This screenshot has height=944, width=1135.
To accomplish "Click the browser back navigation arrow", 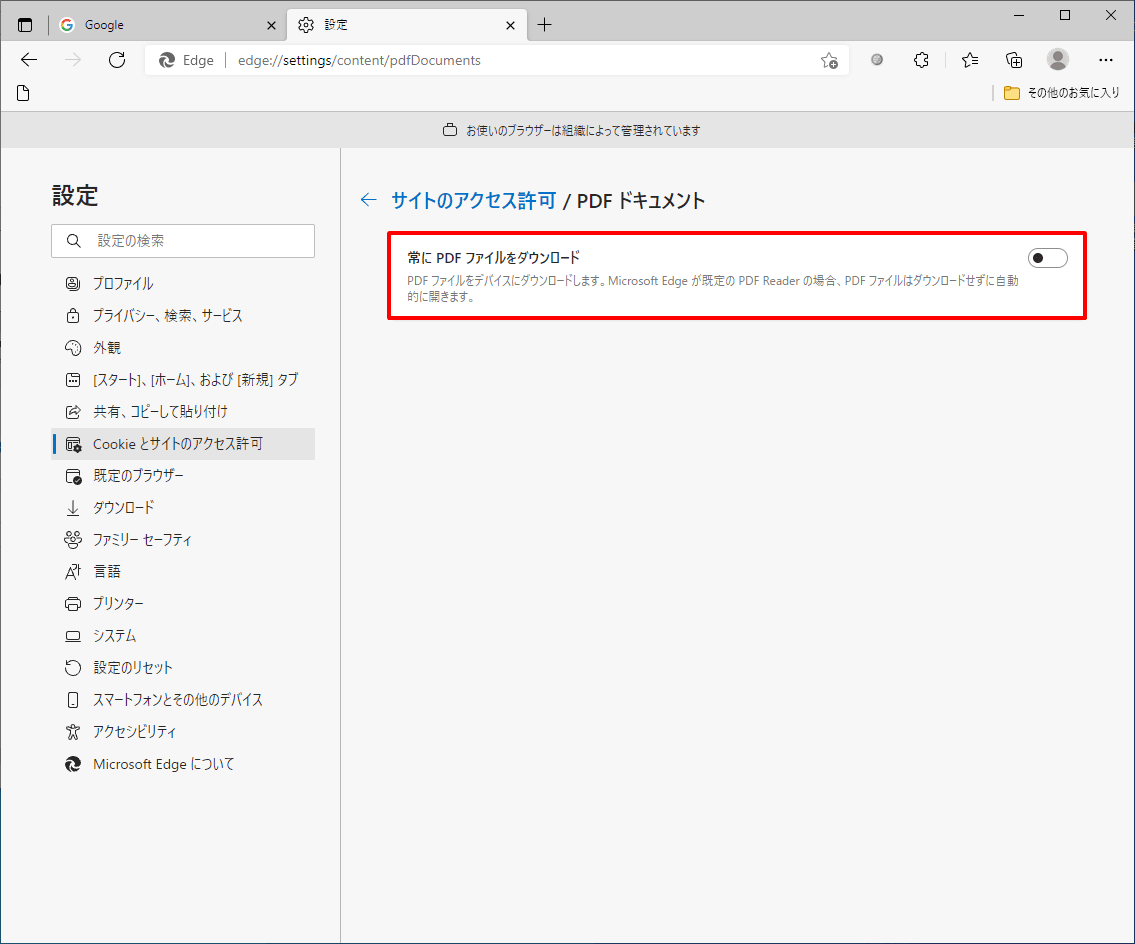I will coord(28,60).
